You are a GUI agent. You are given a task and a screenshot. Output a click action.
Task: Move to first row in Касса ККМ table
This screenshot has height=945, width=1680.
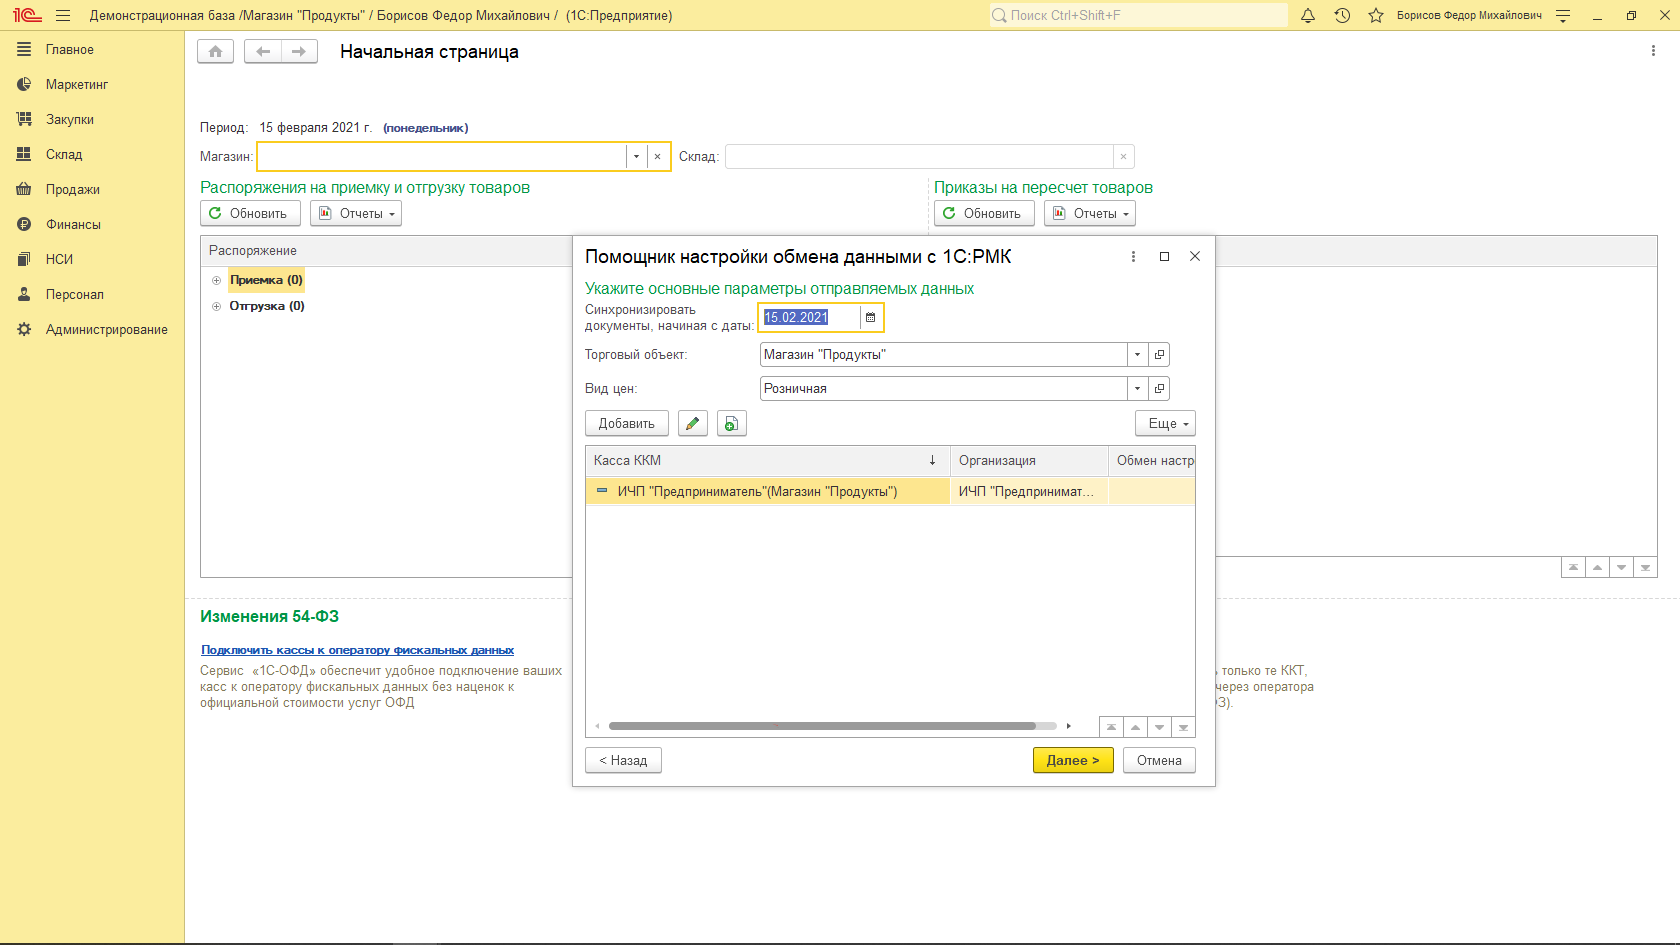pos(1111,727)
